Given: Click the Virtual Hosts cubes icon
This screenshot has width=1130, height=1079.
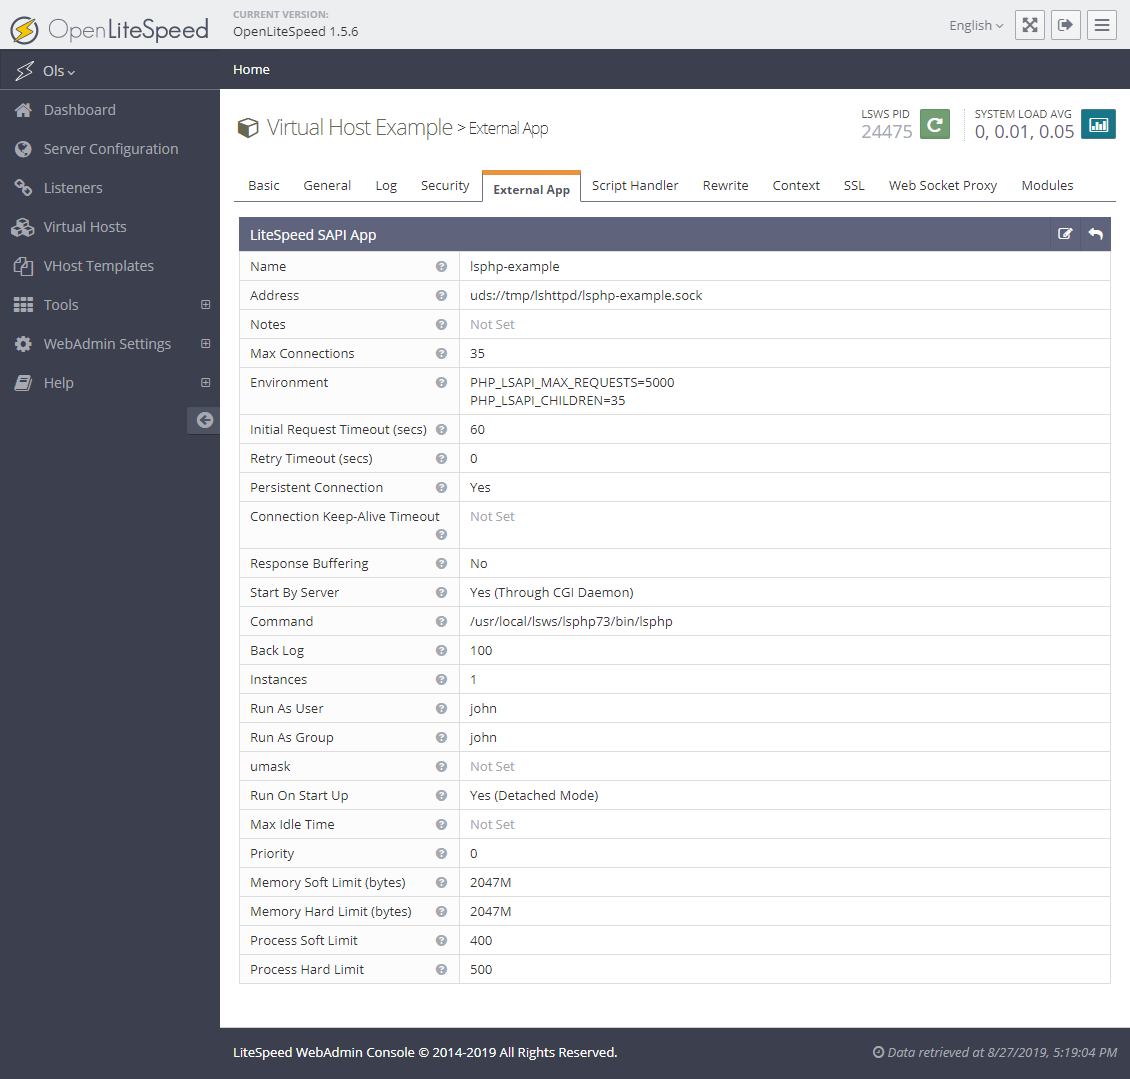Looking at the screenshot, I should pyautogui.click(x=23, y=227).
